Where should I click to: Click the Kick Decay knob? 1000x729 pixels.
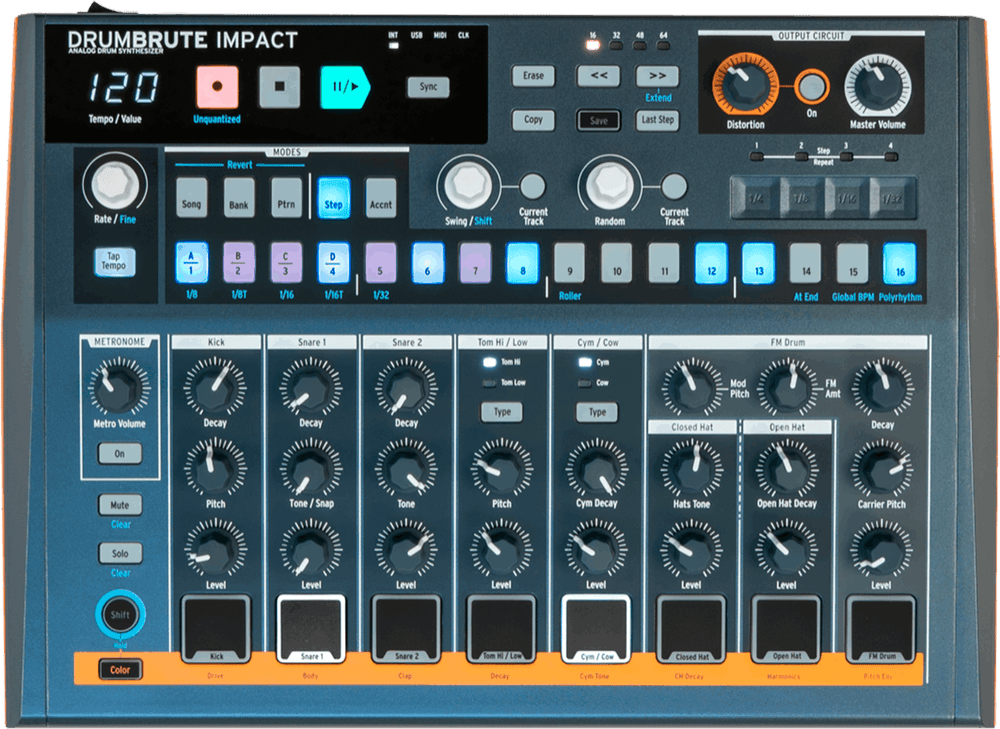[x=216, y=387]
